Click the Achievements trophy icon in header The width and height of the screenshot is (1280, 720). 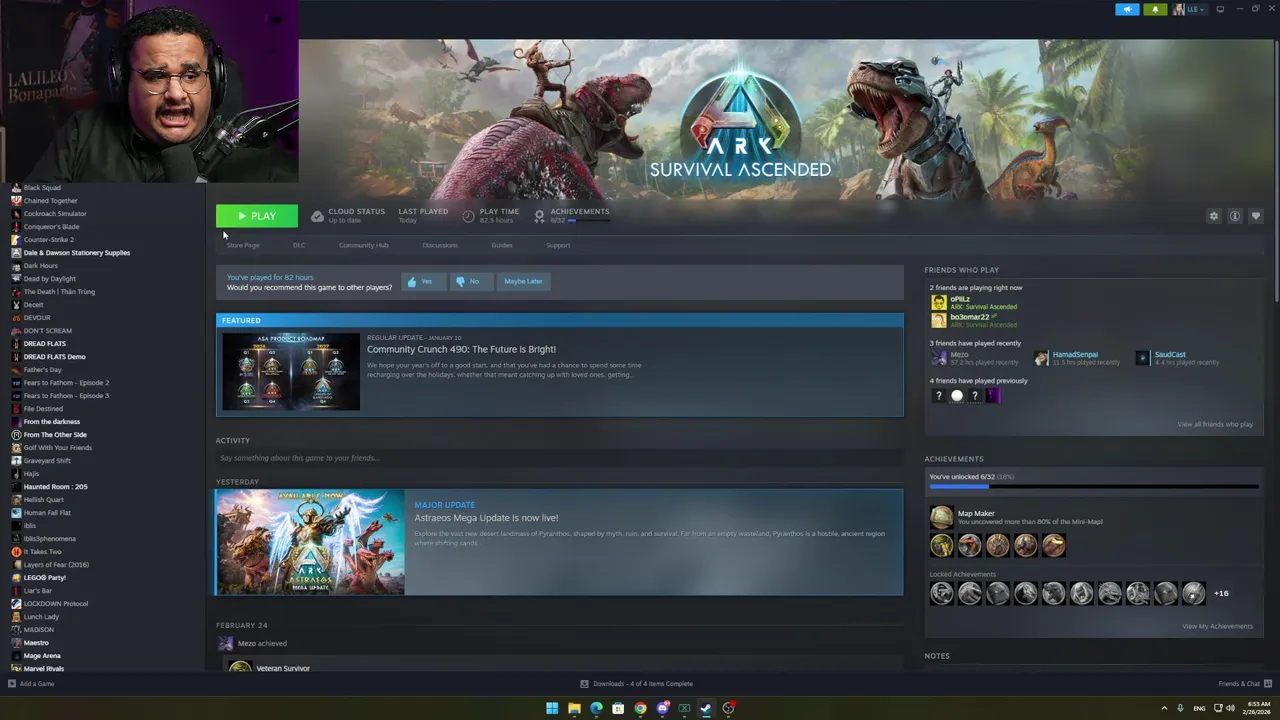point(539,216)
